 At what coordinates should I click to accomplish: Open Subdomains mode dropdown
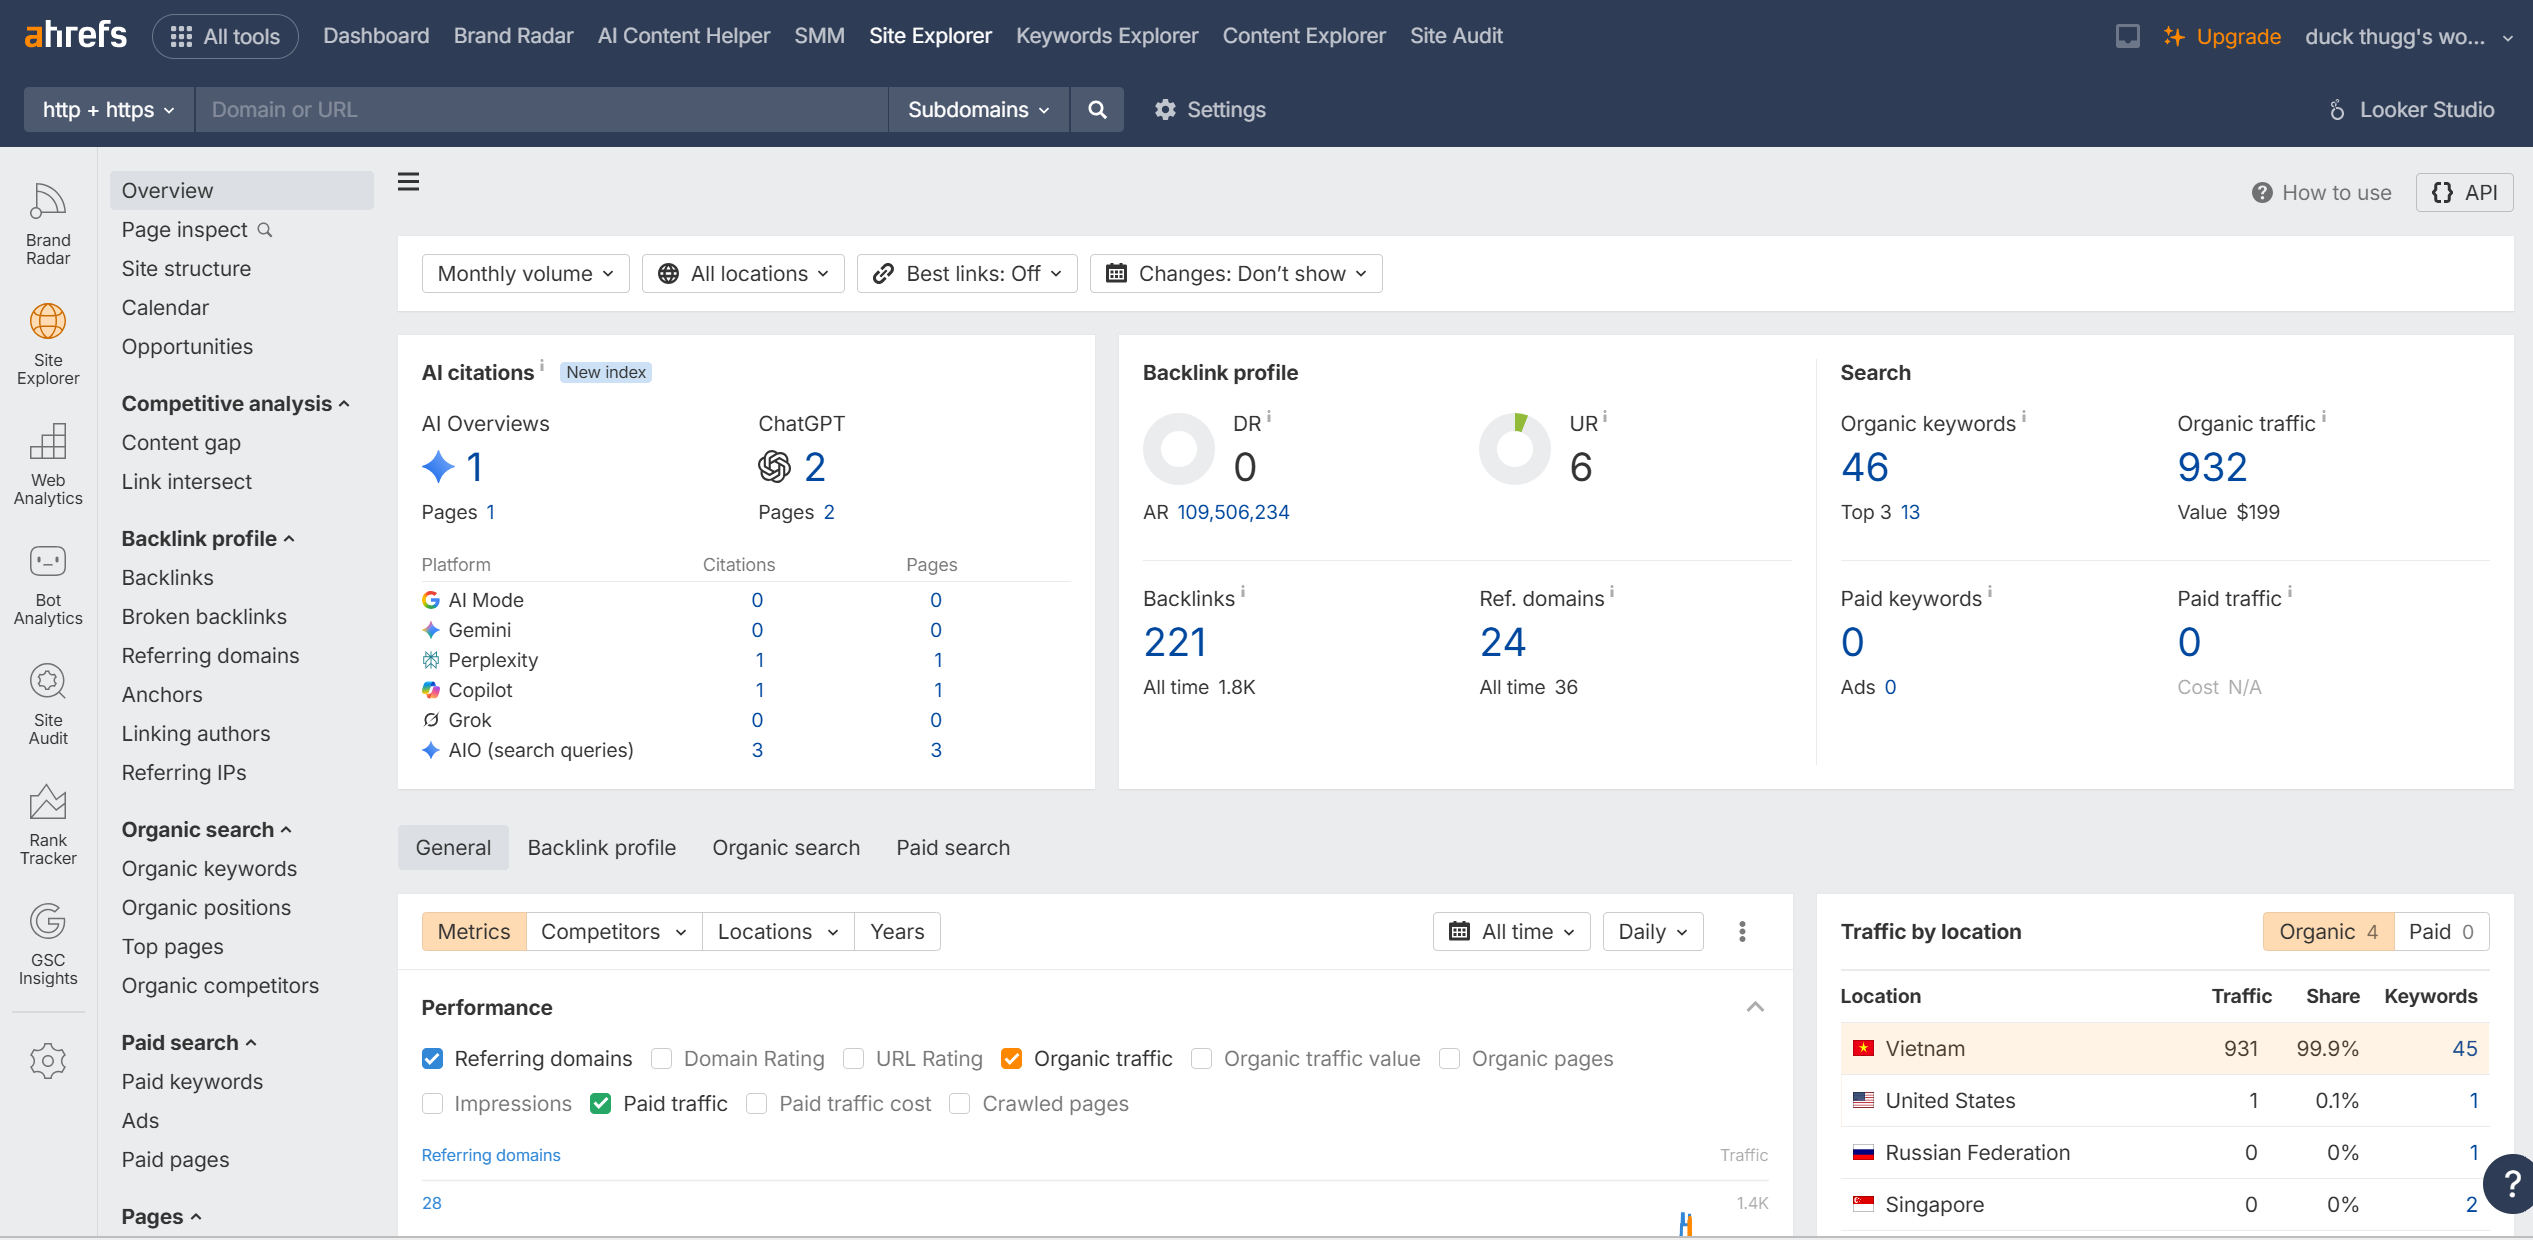978,109
